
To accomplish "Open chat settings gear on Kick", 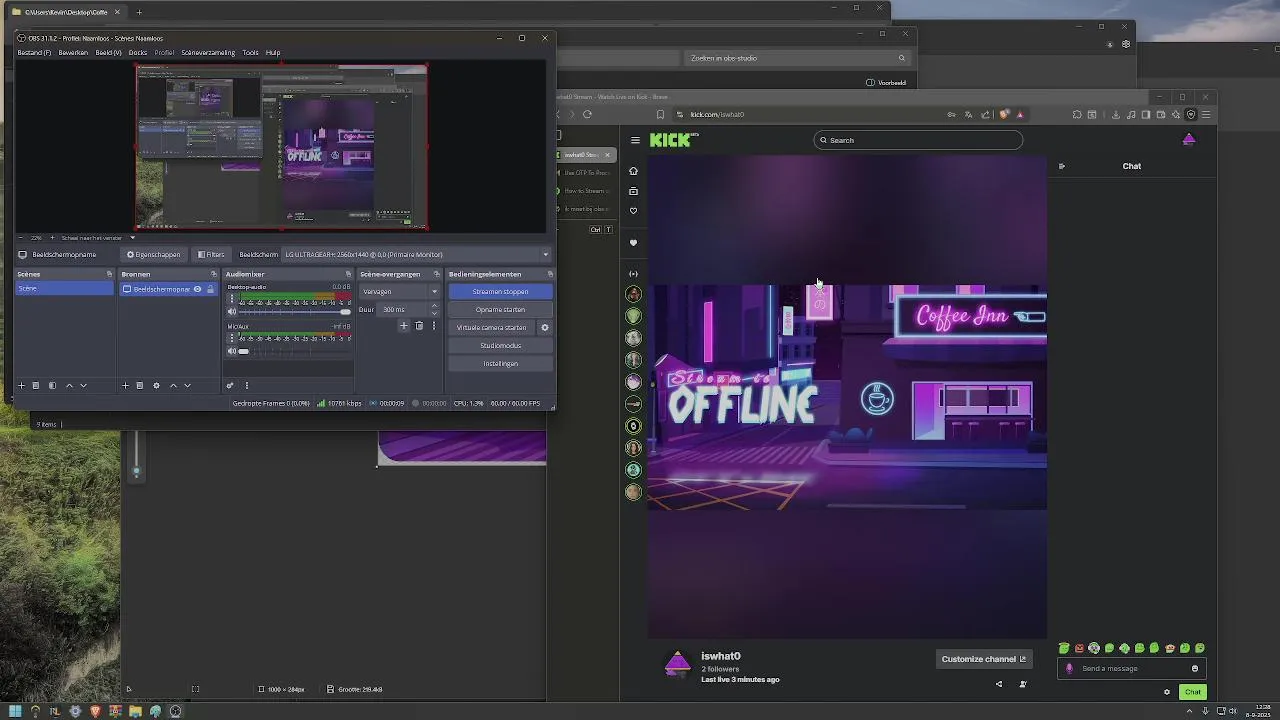I will (x=1166, y=692).
